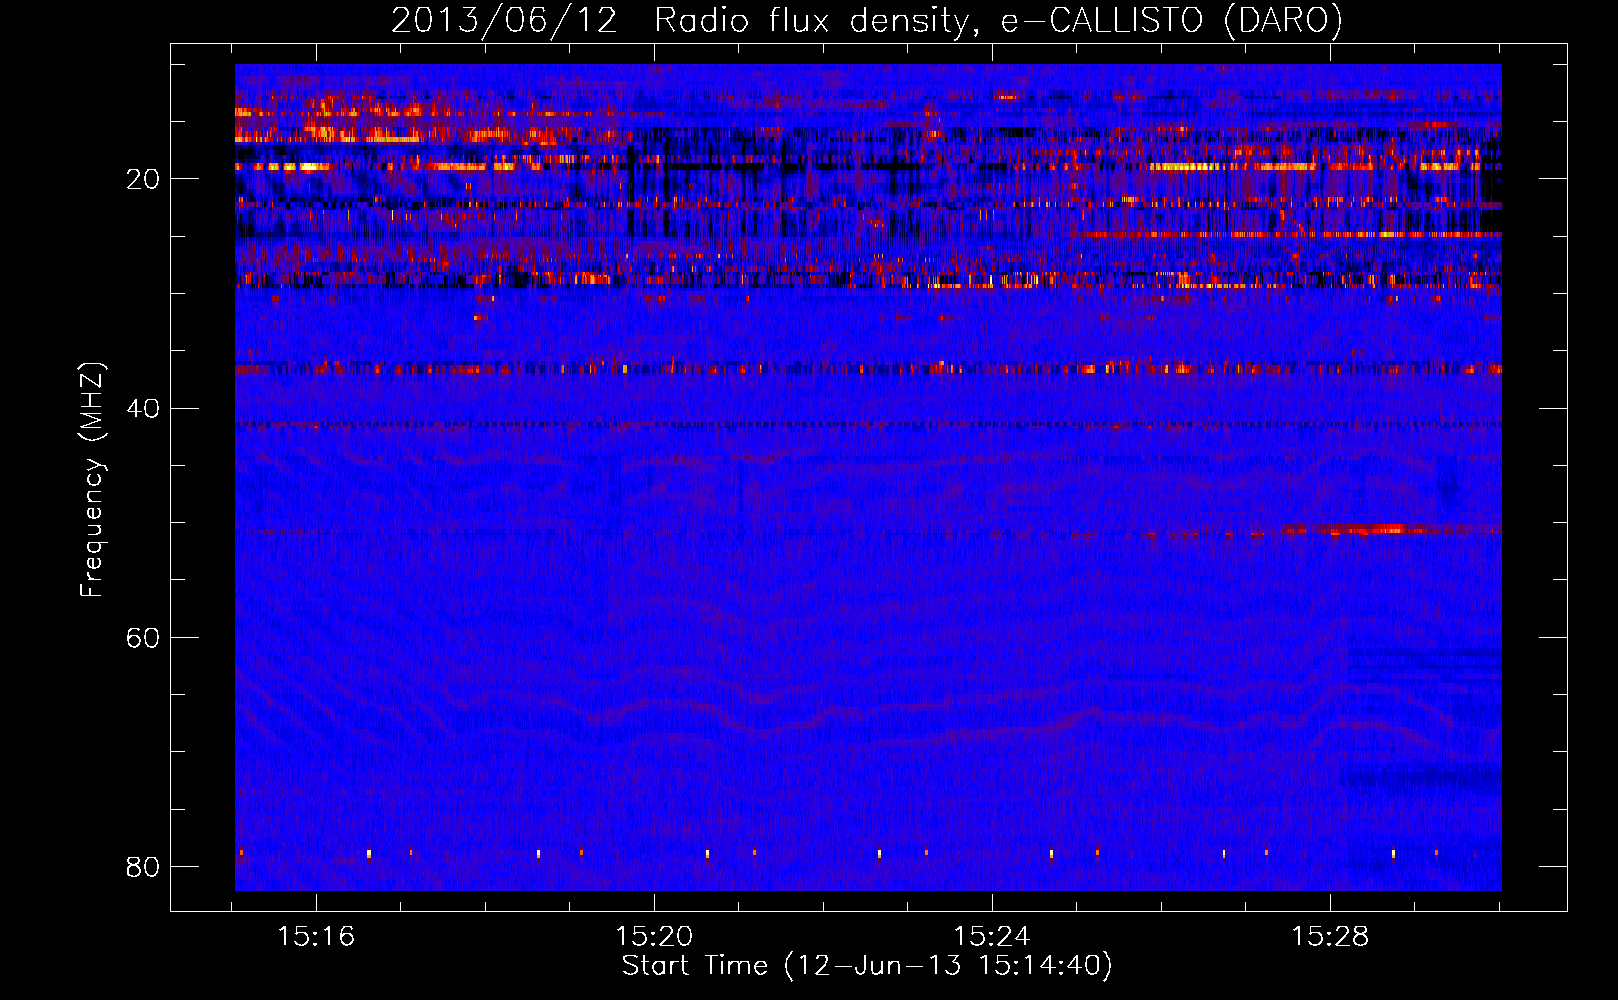Click the 15:28 time tick label
This screenshot has height=1000, width=1618.
(1330, 937)
